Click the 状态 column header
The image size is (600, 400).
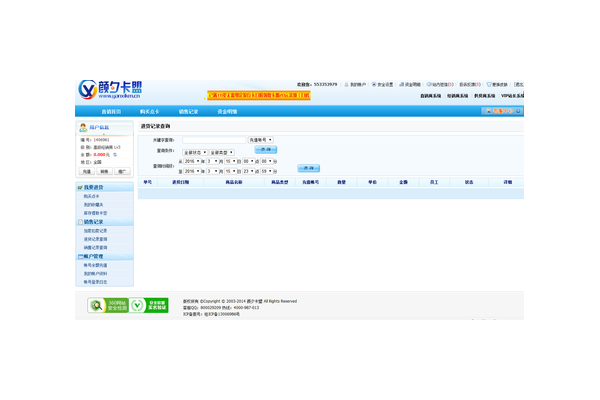[469, 182]
